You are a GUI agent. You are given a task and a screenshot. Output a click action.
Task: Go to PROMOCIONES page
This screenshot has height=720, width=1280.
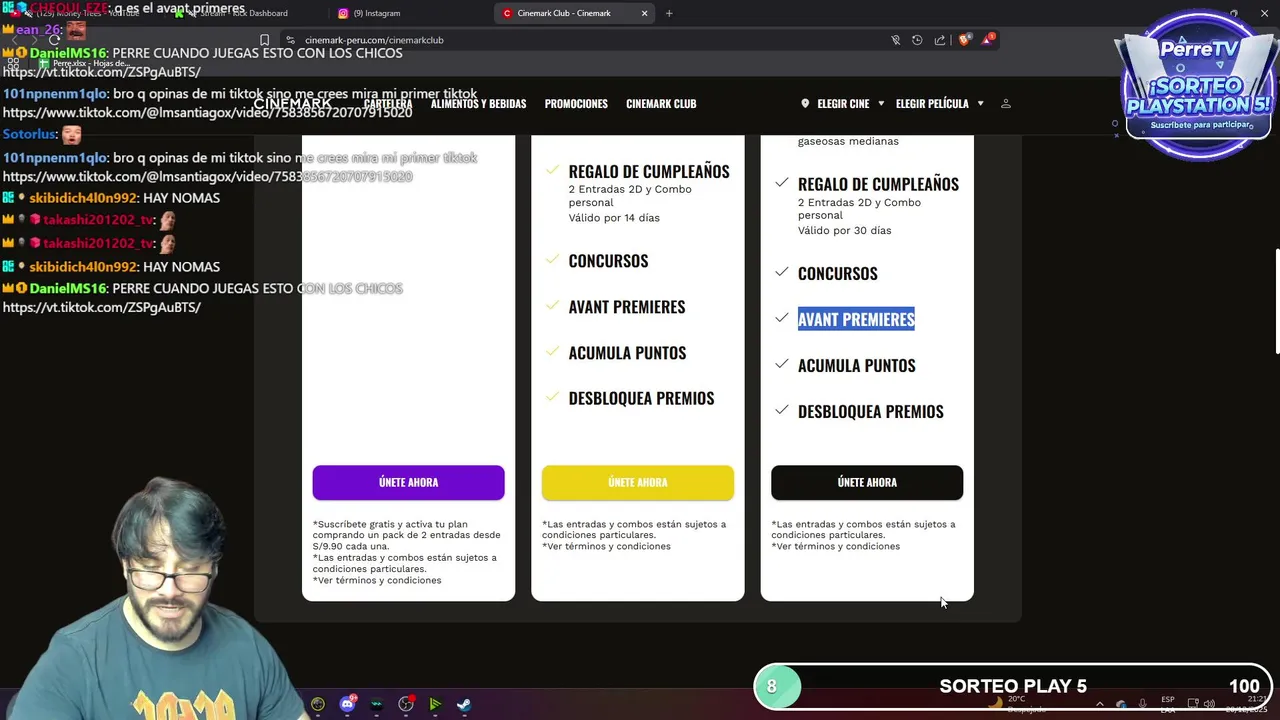click(x=576, y=104)
